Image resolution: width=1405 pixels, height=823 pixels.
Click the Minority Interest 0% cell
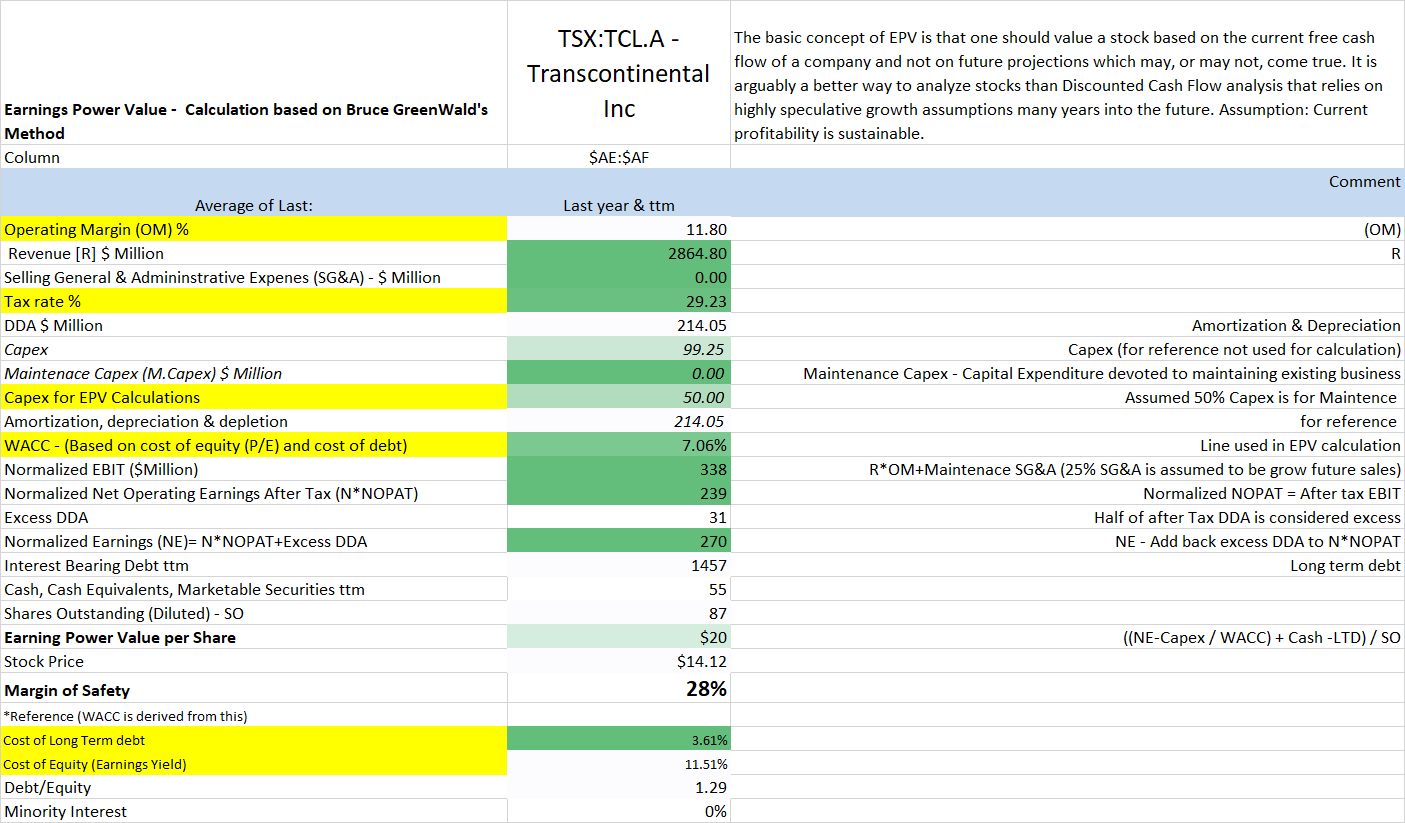(618, 811)
